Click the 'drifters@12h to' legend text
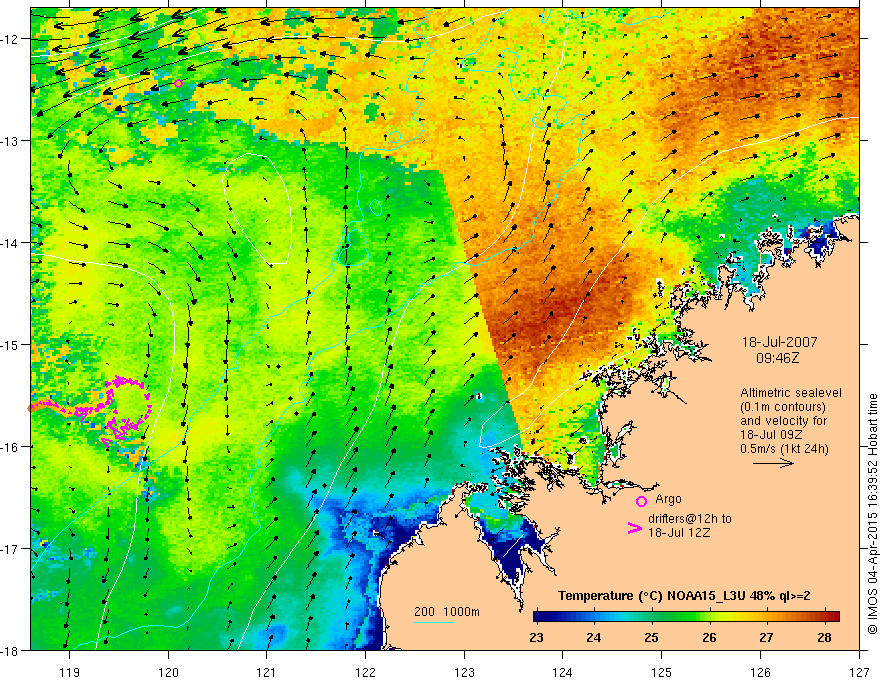The image size is (880, 680). click(690, 519)
